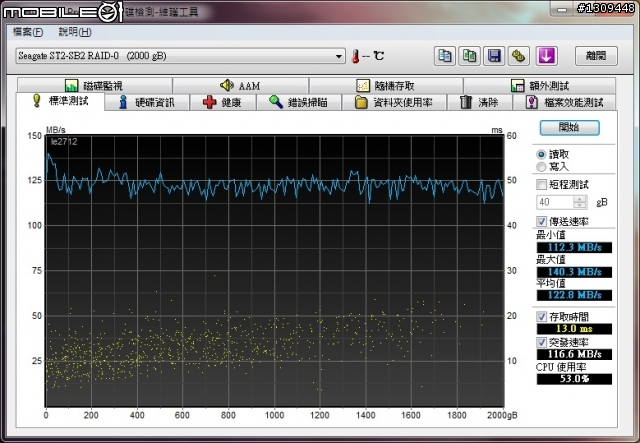640x443 pixels.
Task: Open the options gear icon
Action: pos(518,56)
